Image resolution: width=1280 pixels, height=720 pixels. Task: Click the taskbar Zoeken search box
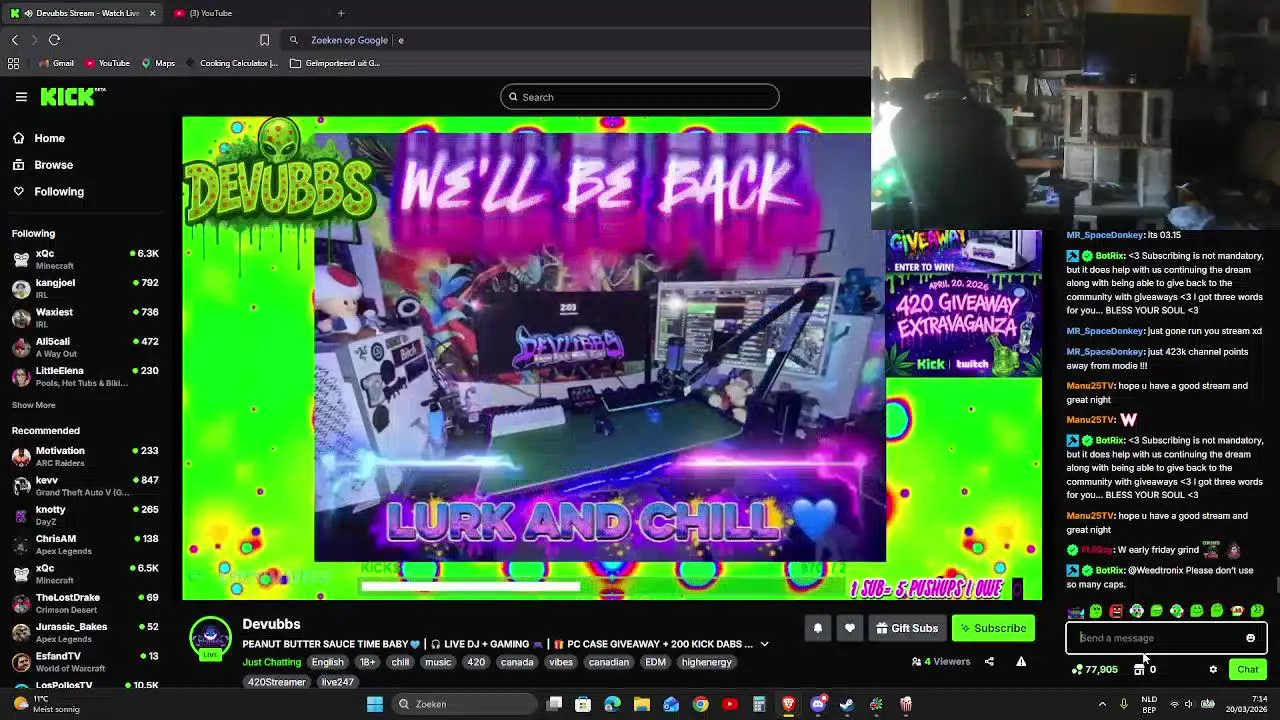coord(466,704)
